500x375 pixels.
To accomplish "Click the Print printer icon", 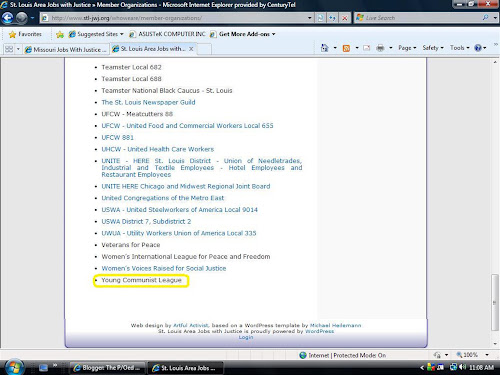I will click(x=380, y=48).
